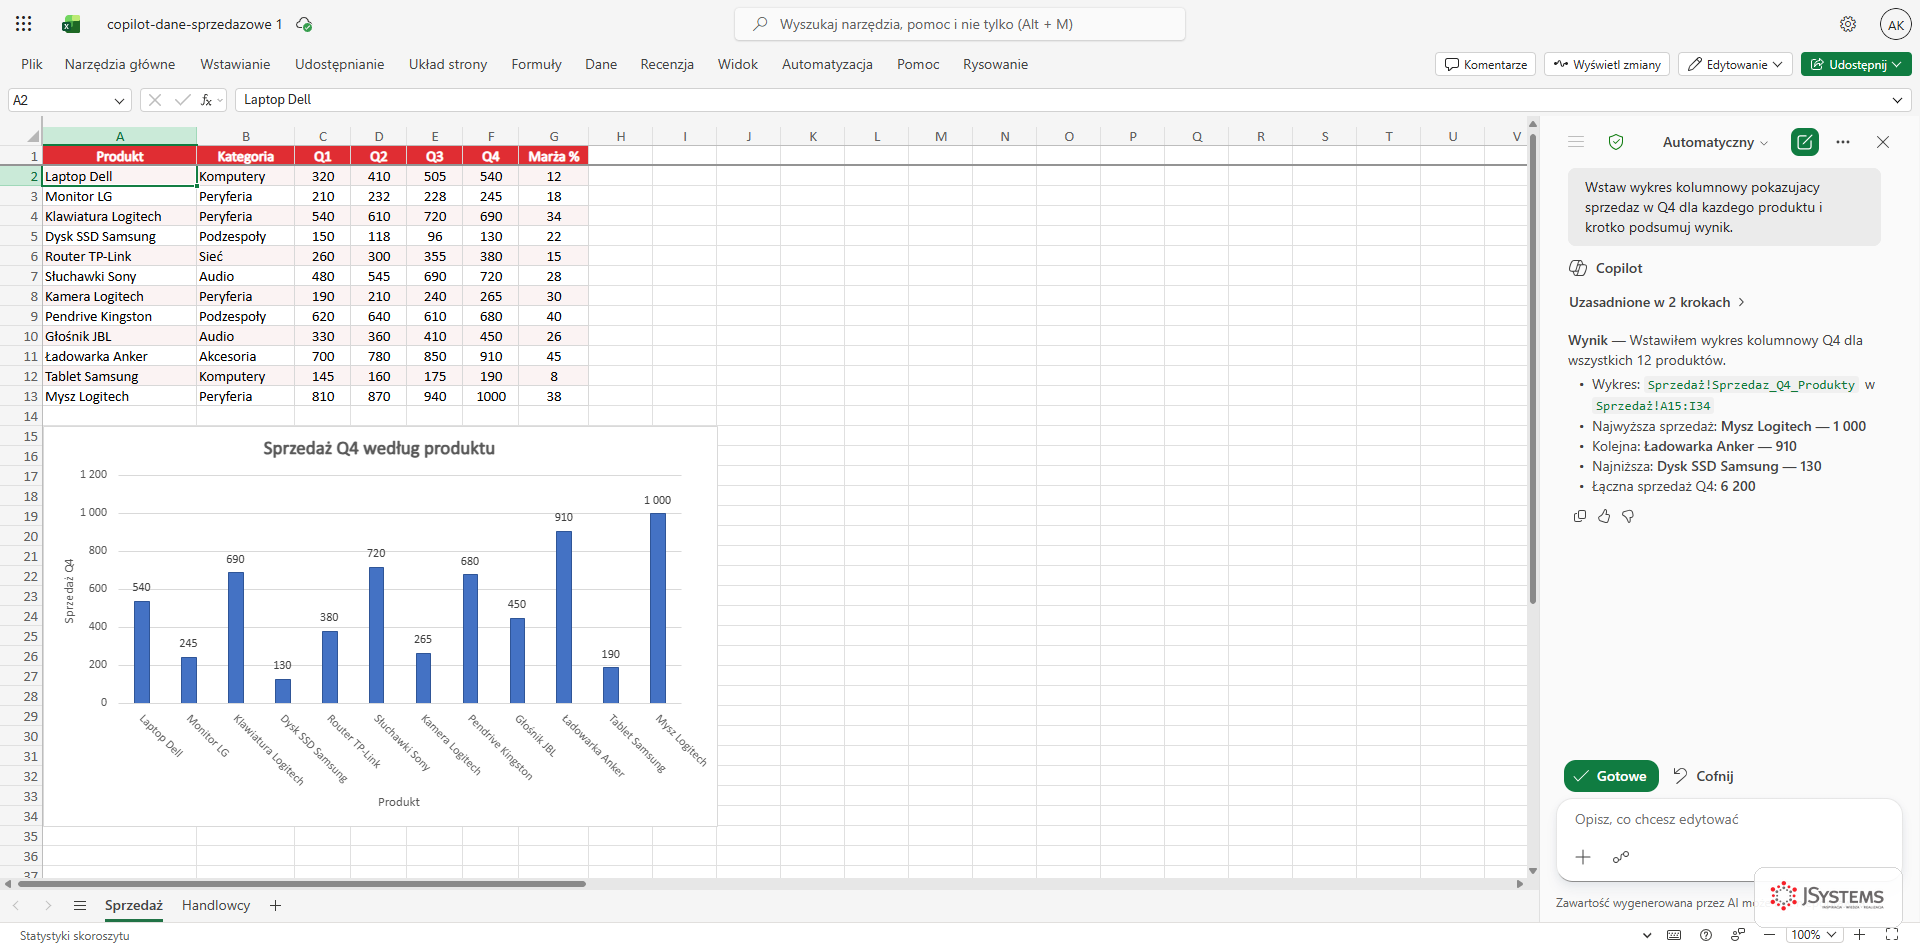Open the Copilot panel hamburger menu
Screen dimensions: 1920x945
1576,142
